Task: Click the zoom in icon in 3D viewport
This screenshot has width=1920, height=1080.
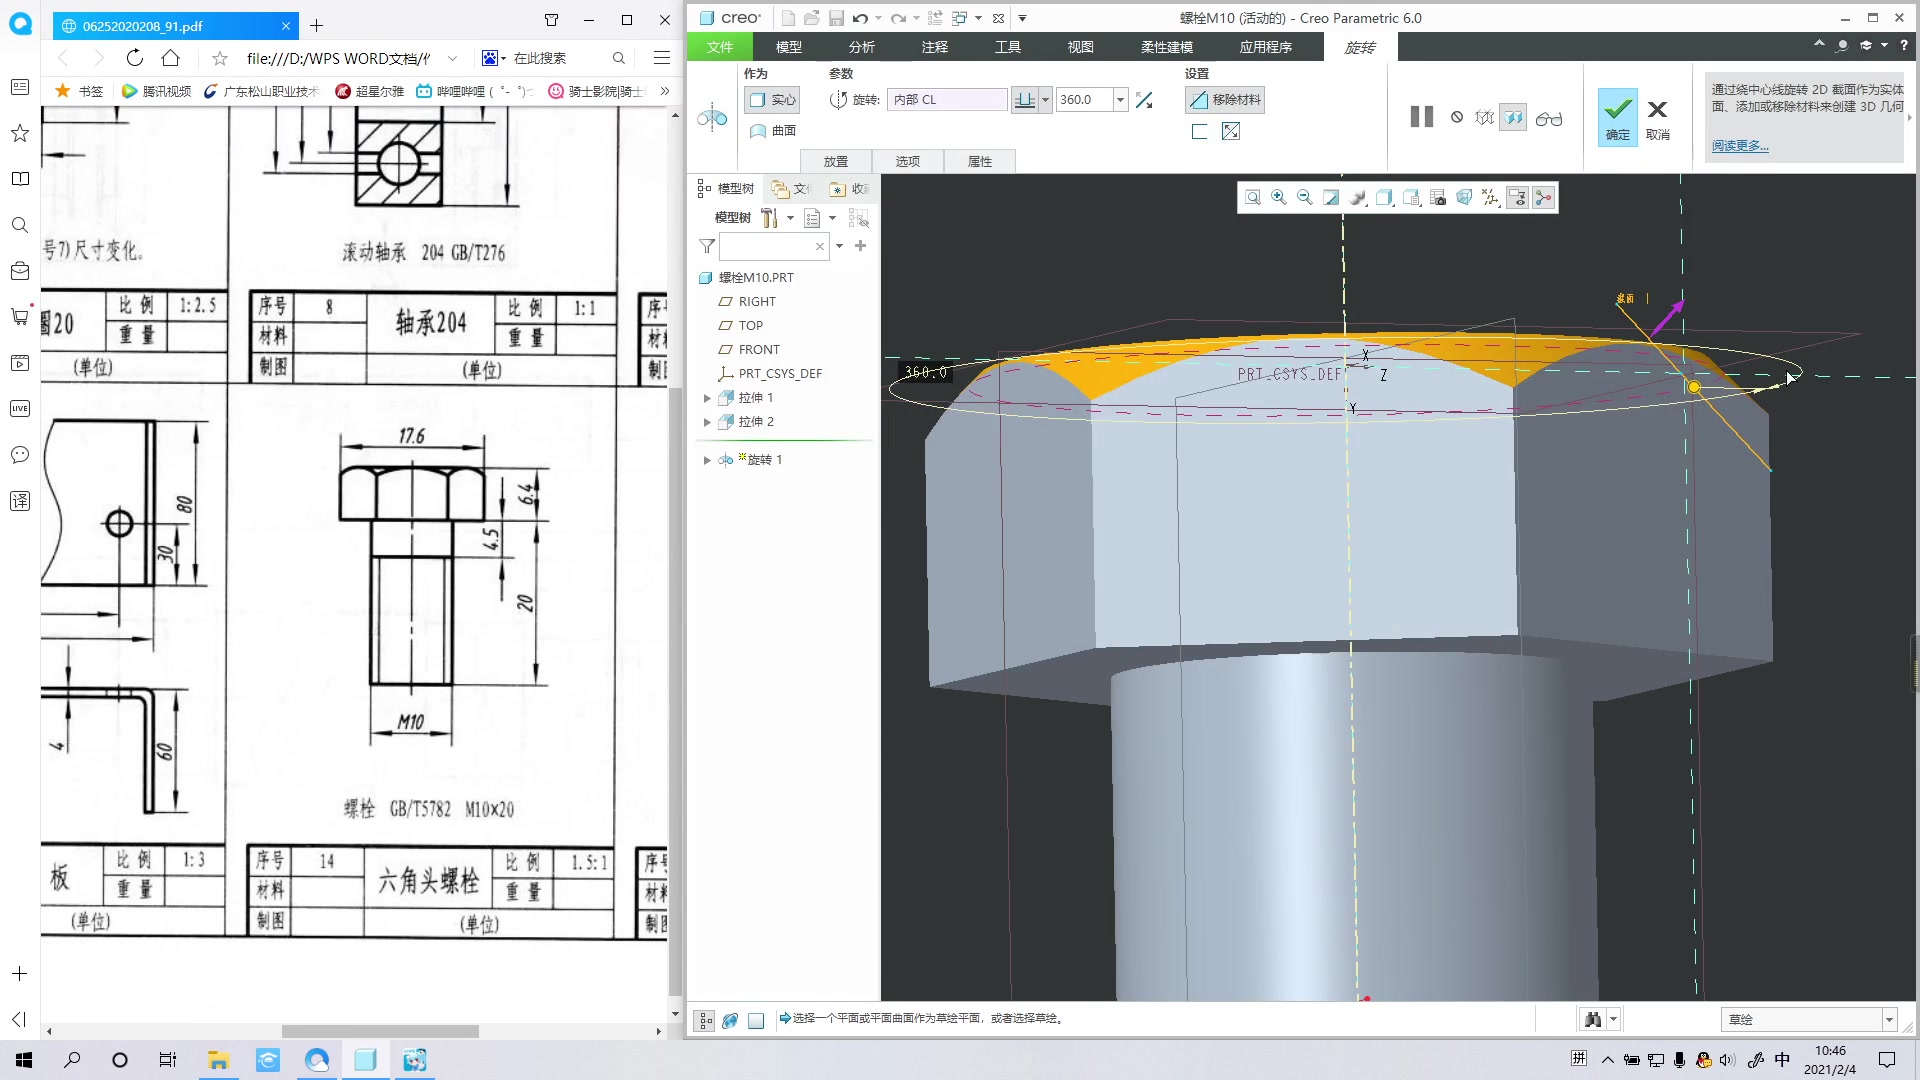Action: [1278, 198]
